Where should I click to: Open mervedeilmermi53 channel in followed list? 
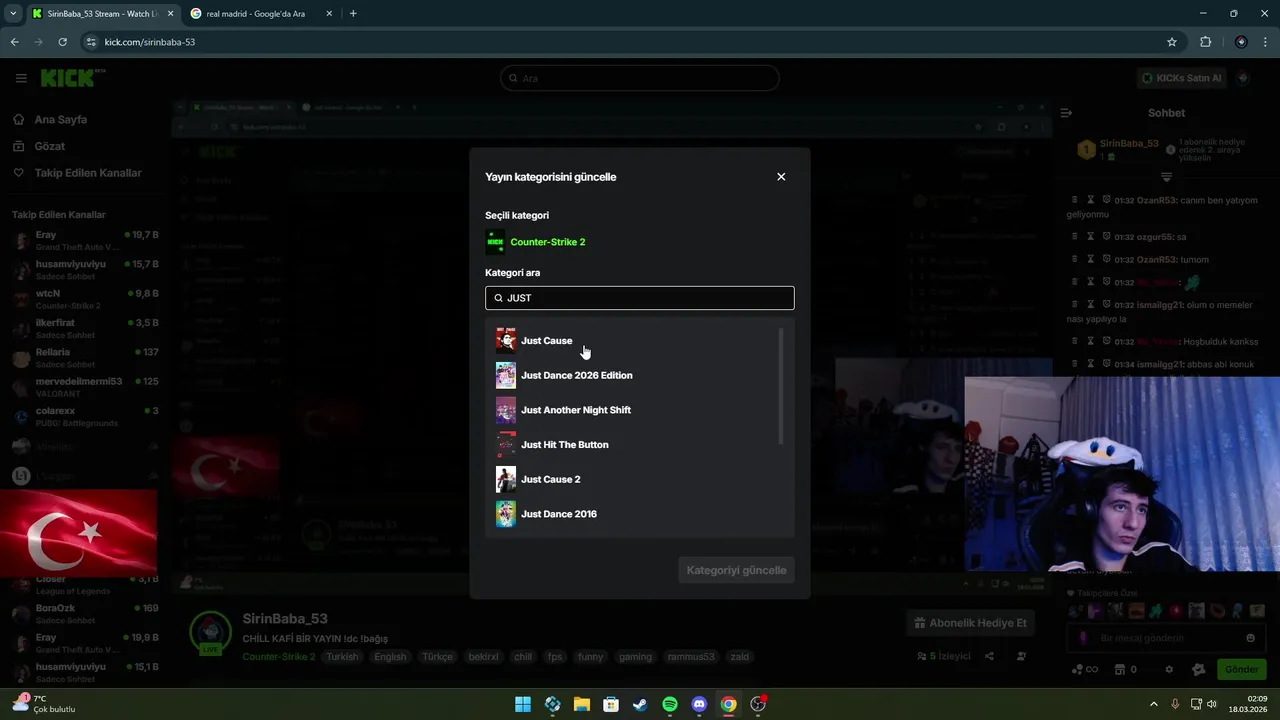[85, 387]
